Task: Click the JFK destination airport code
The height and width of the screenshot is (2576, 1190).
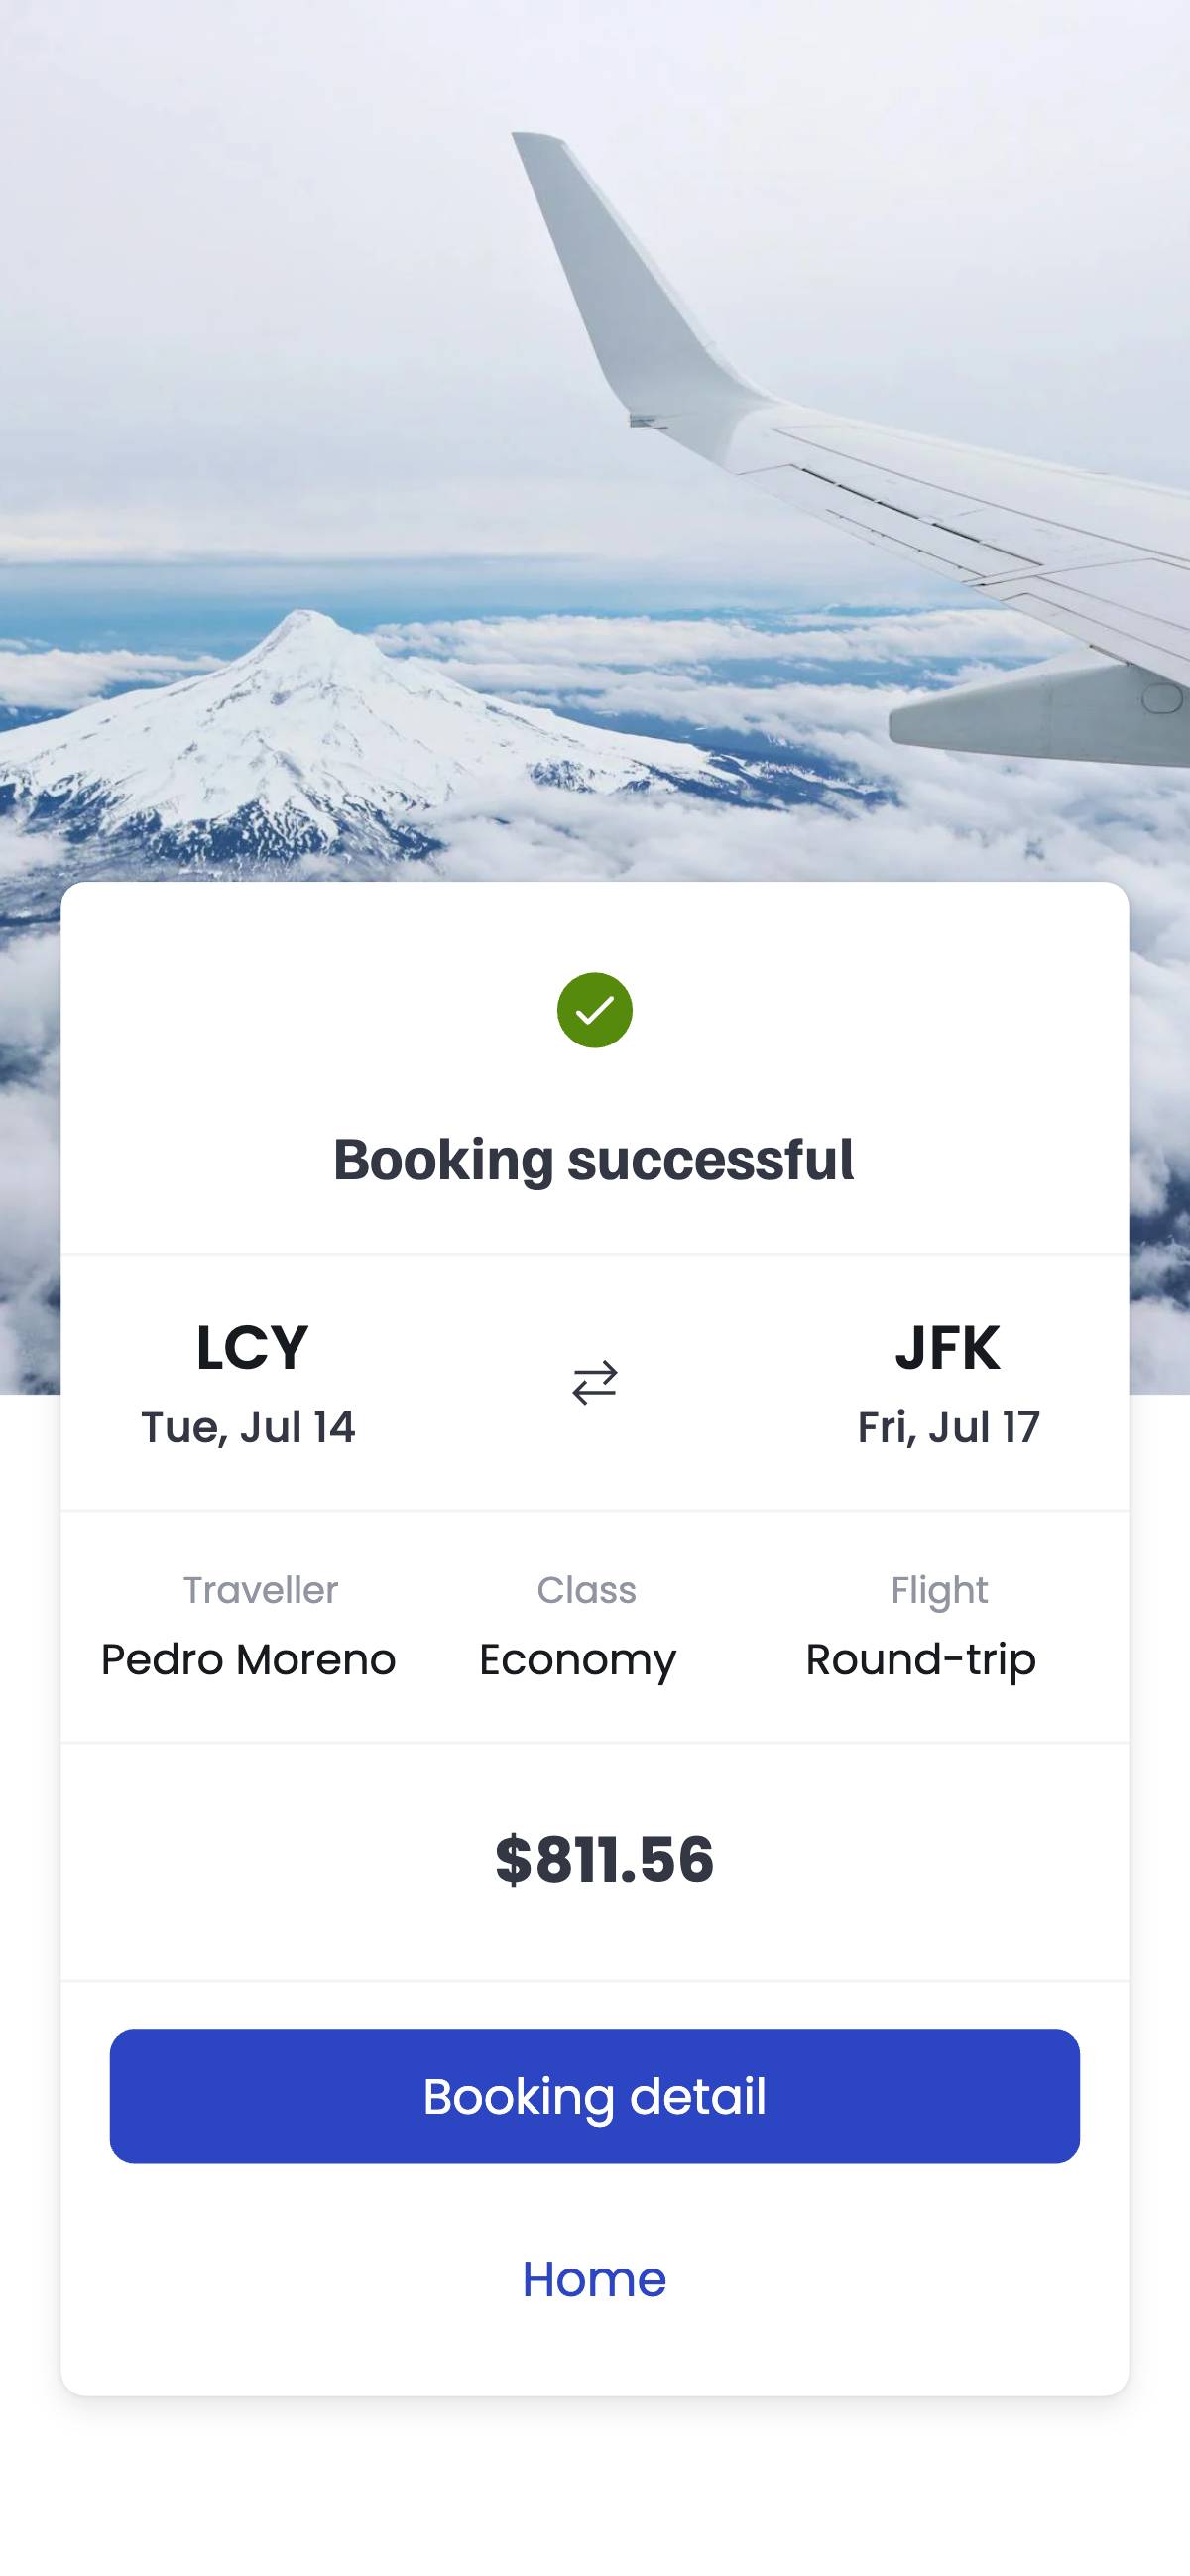Action: coord(947,1347)
